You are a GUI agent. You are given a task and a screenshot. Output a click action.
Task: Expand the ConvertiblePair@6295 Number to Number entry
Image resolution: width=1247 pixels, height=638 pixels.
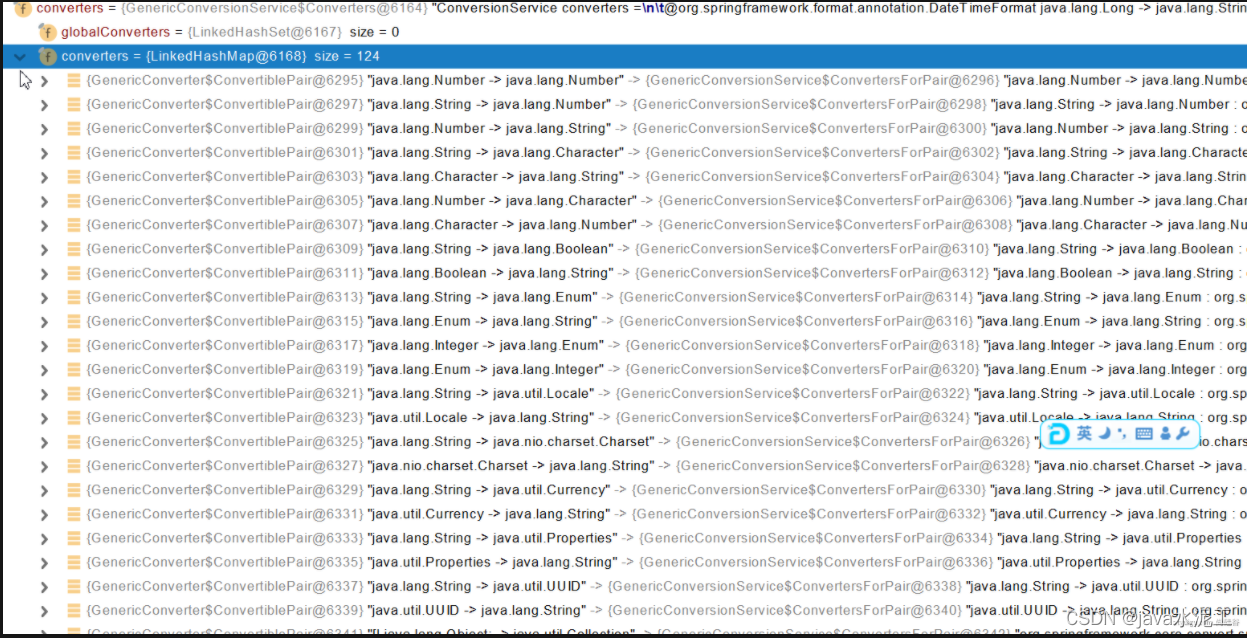pyautogui.click(x=44, y=80)
